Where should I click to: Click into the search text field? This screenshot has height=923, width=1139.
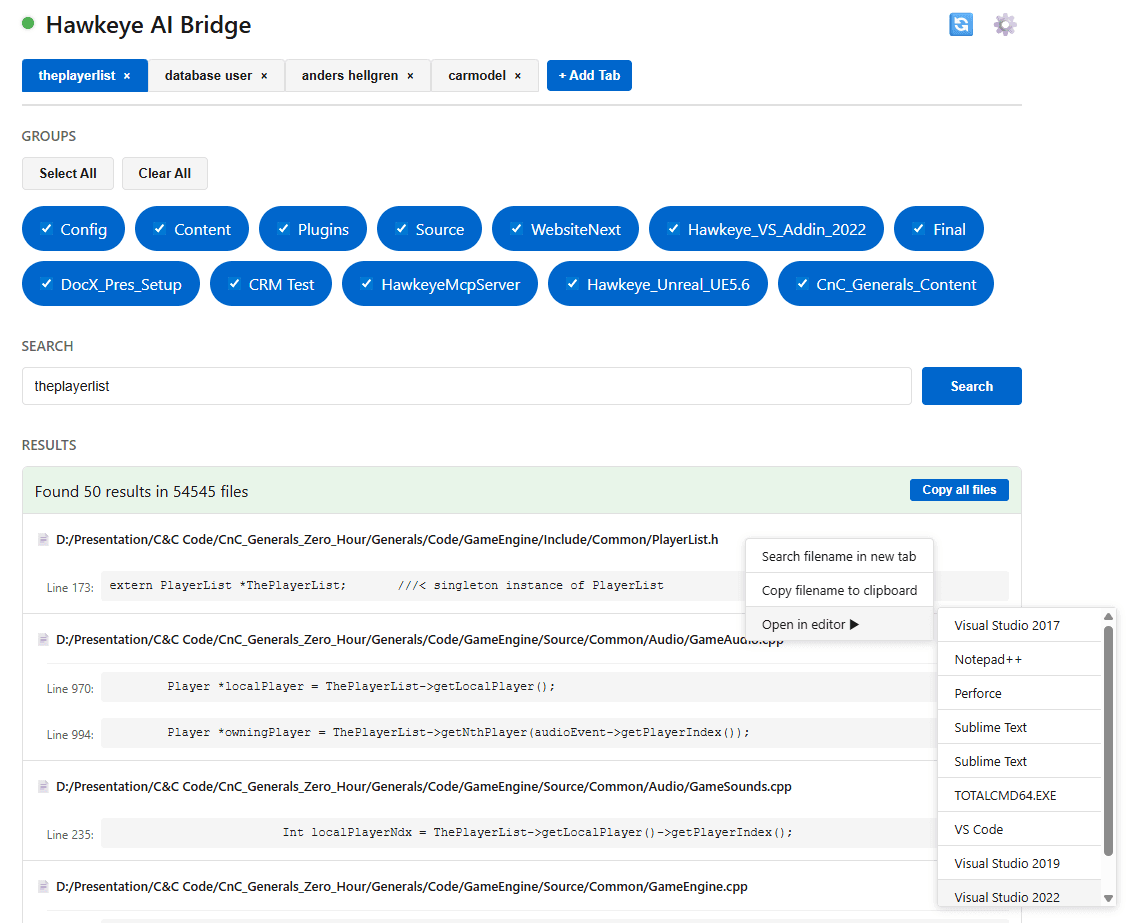pyautogui.click(x=466, y=386)
